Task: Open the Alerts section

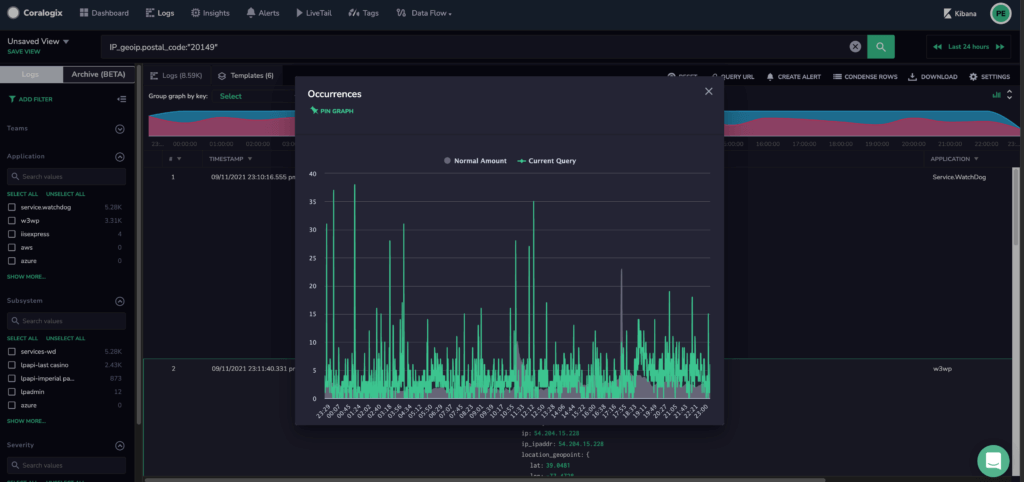Action: tap(263, 12)
